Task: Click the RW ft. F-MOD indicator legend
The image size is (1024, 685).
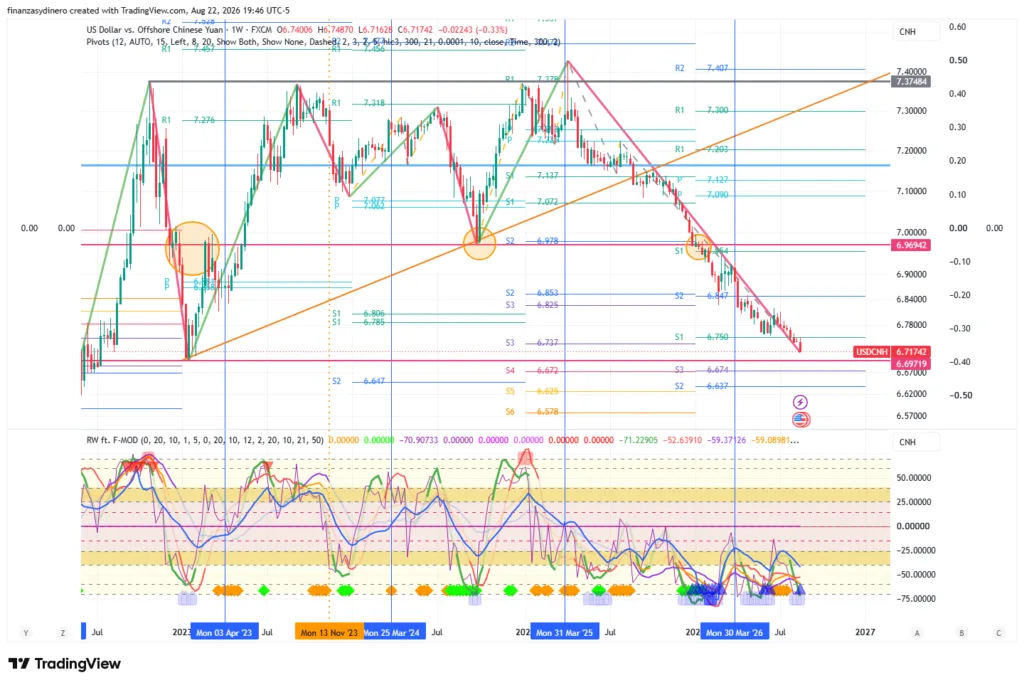Action: click(x=205, y=440)
